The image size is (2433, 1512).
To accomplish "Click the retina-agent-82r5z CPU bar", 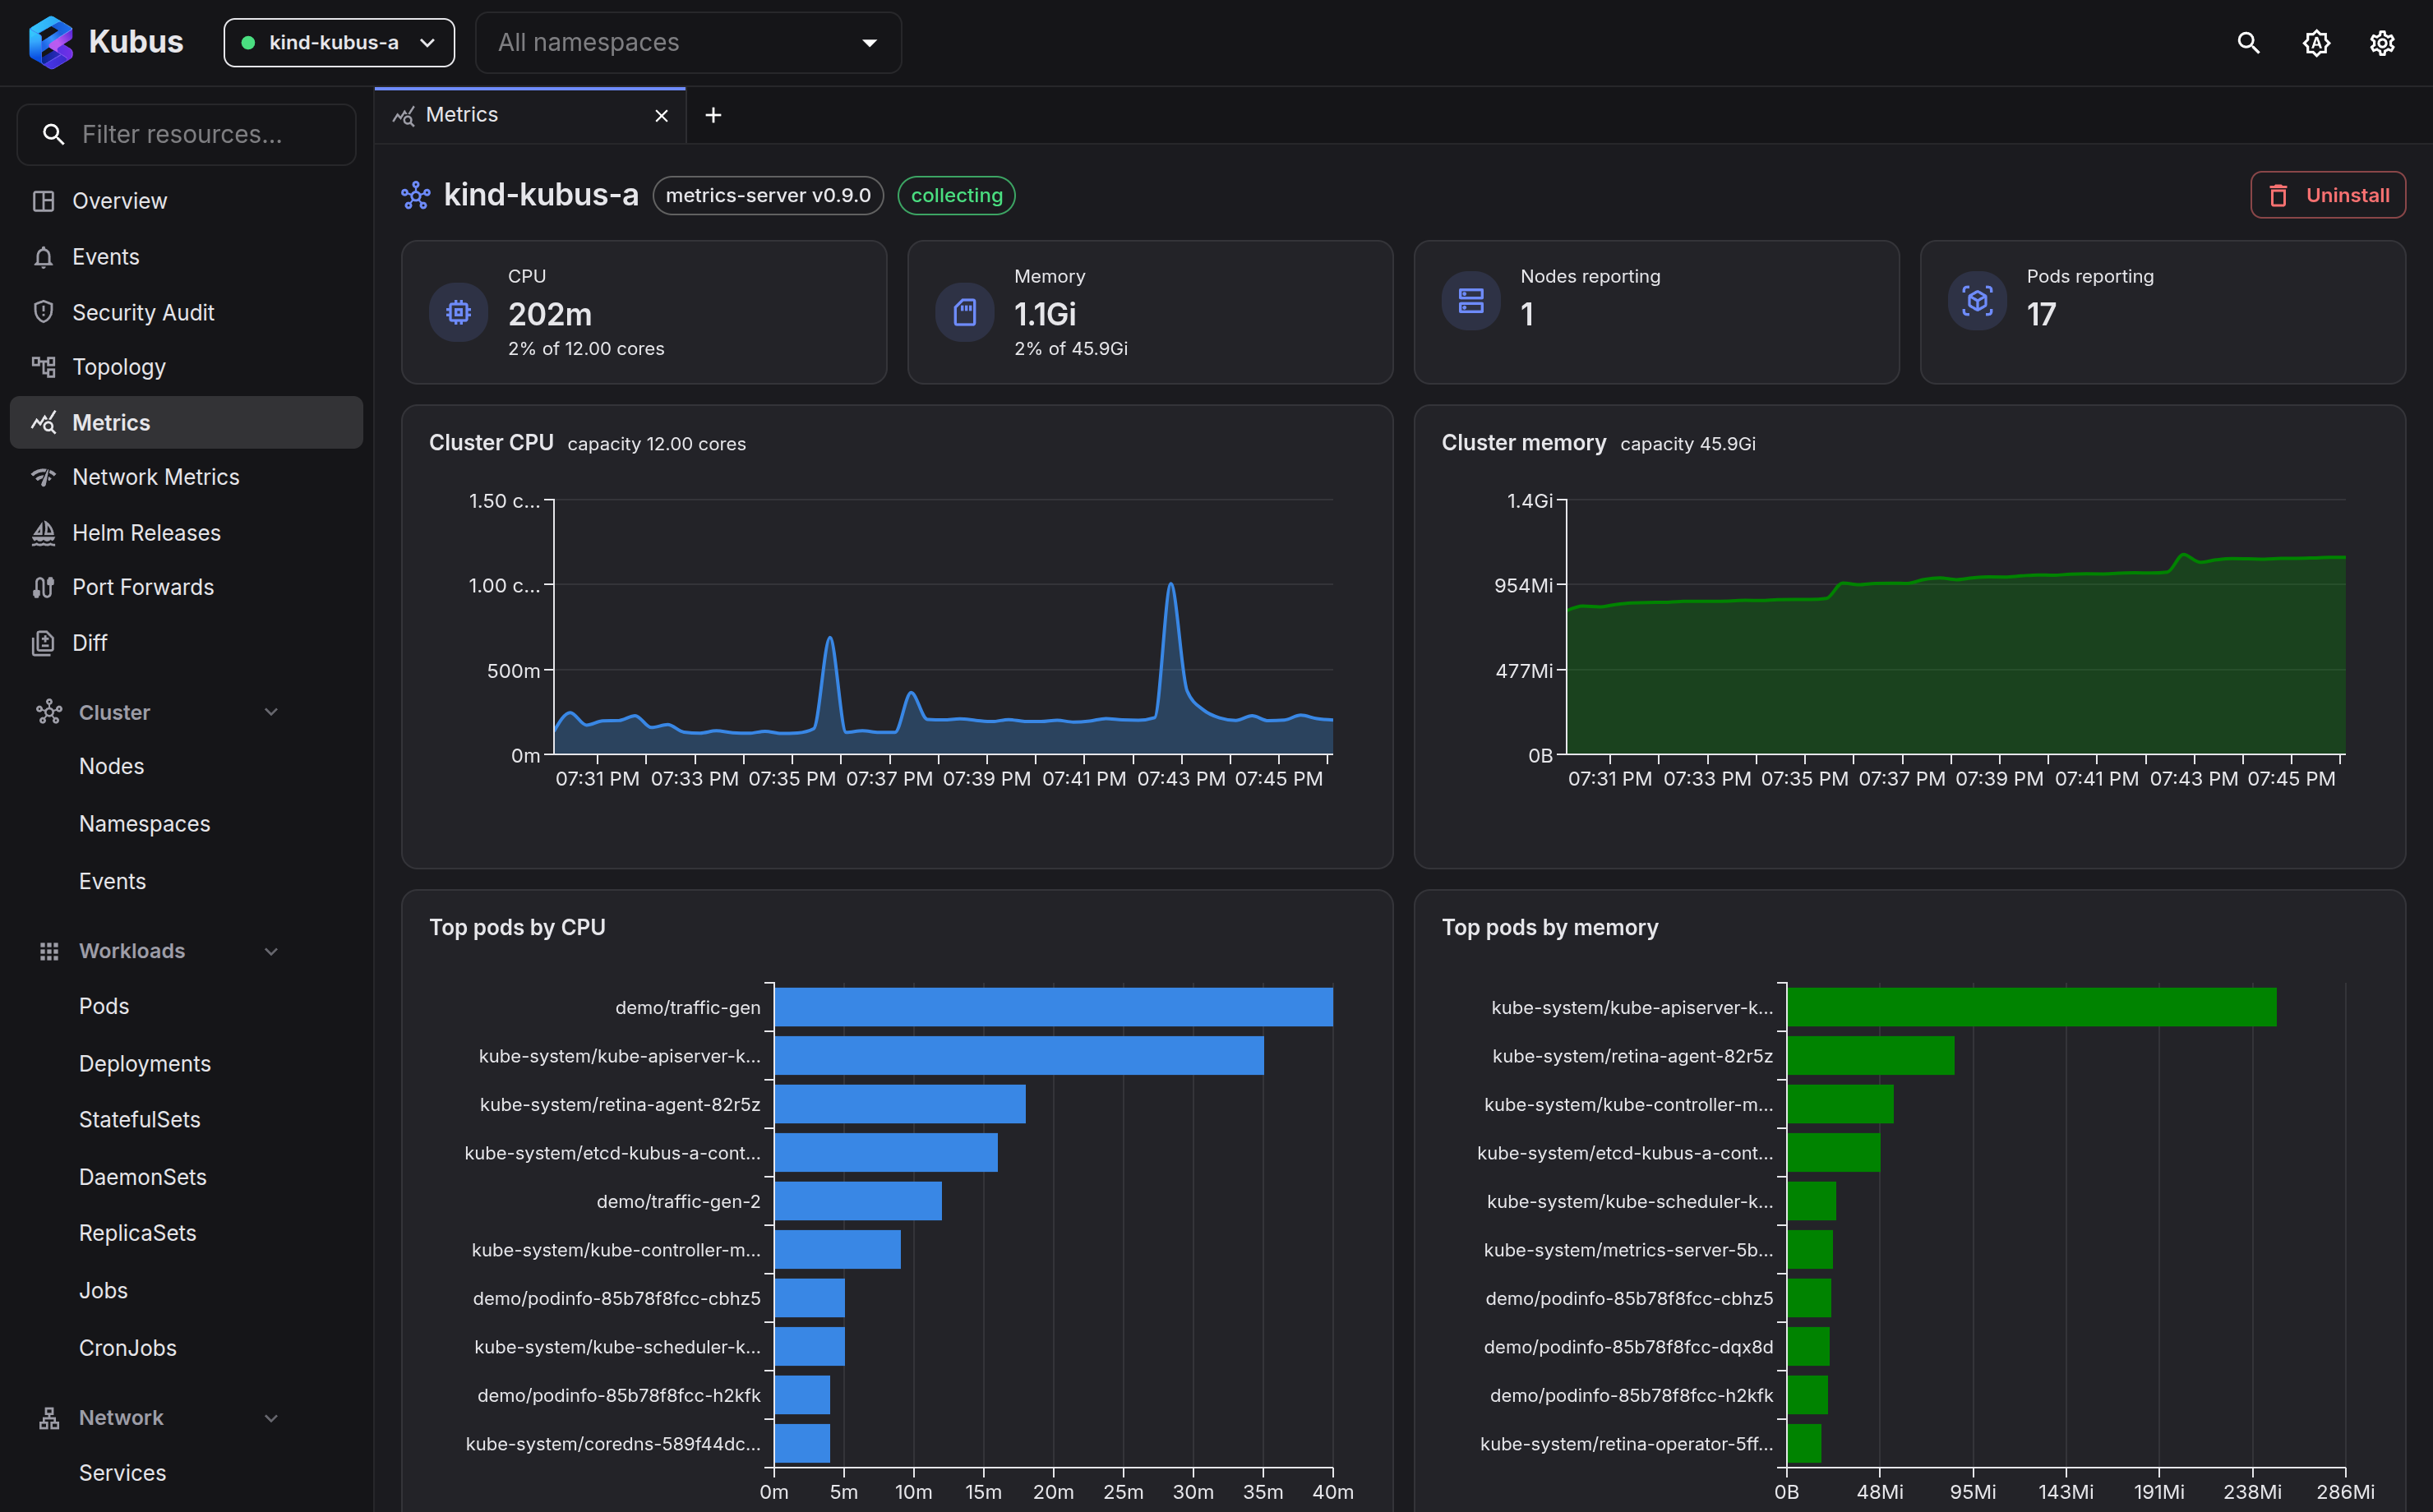I will pyautogui.click(x=900, y=1104).
